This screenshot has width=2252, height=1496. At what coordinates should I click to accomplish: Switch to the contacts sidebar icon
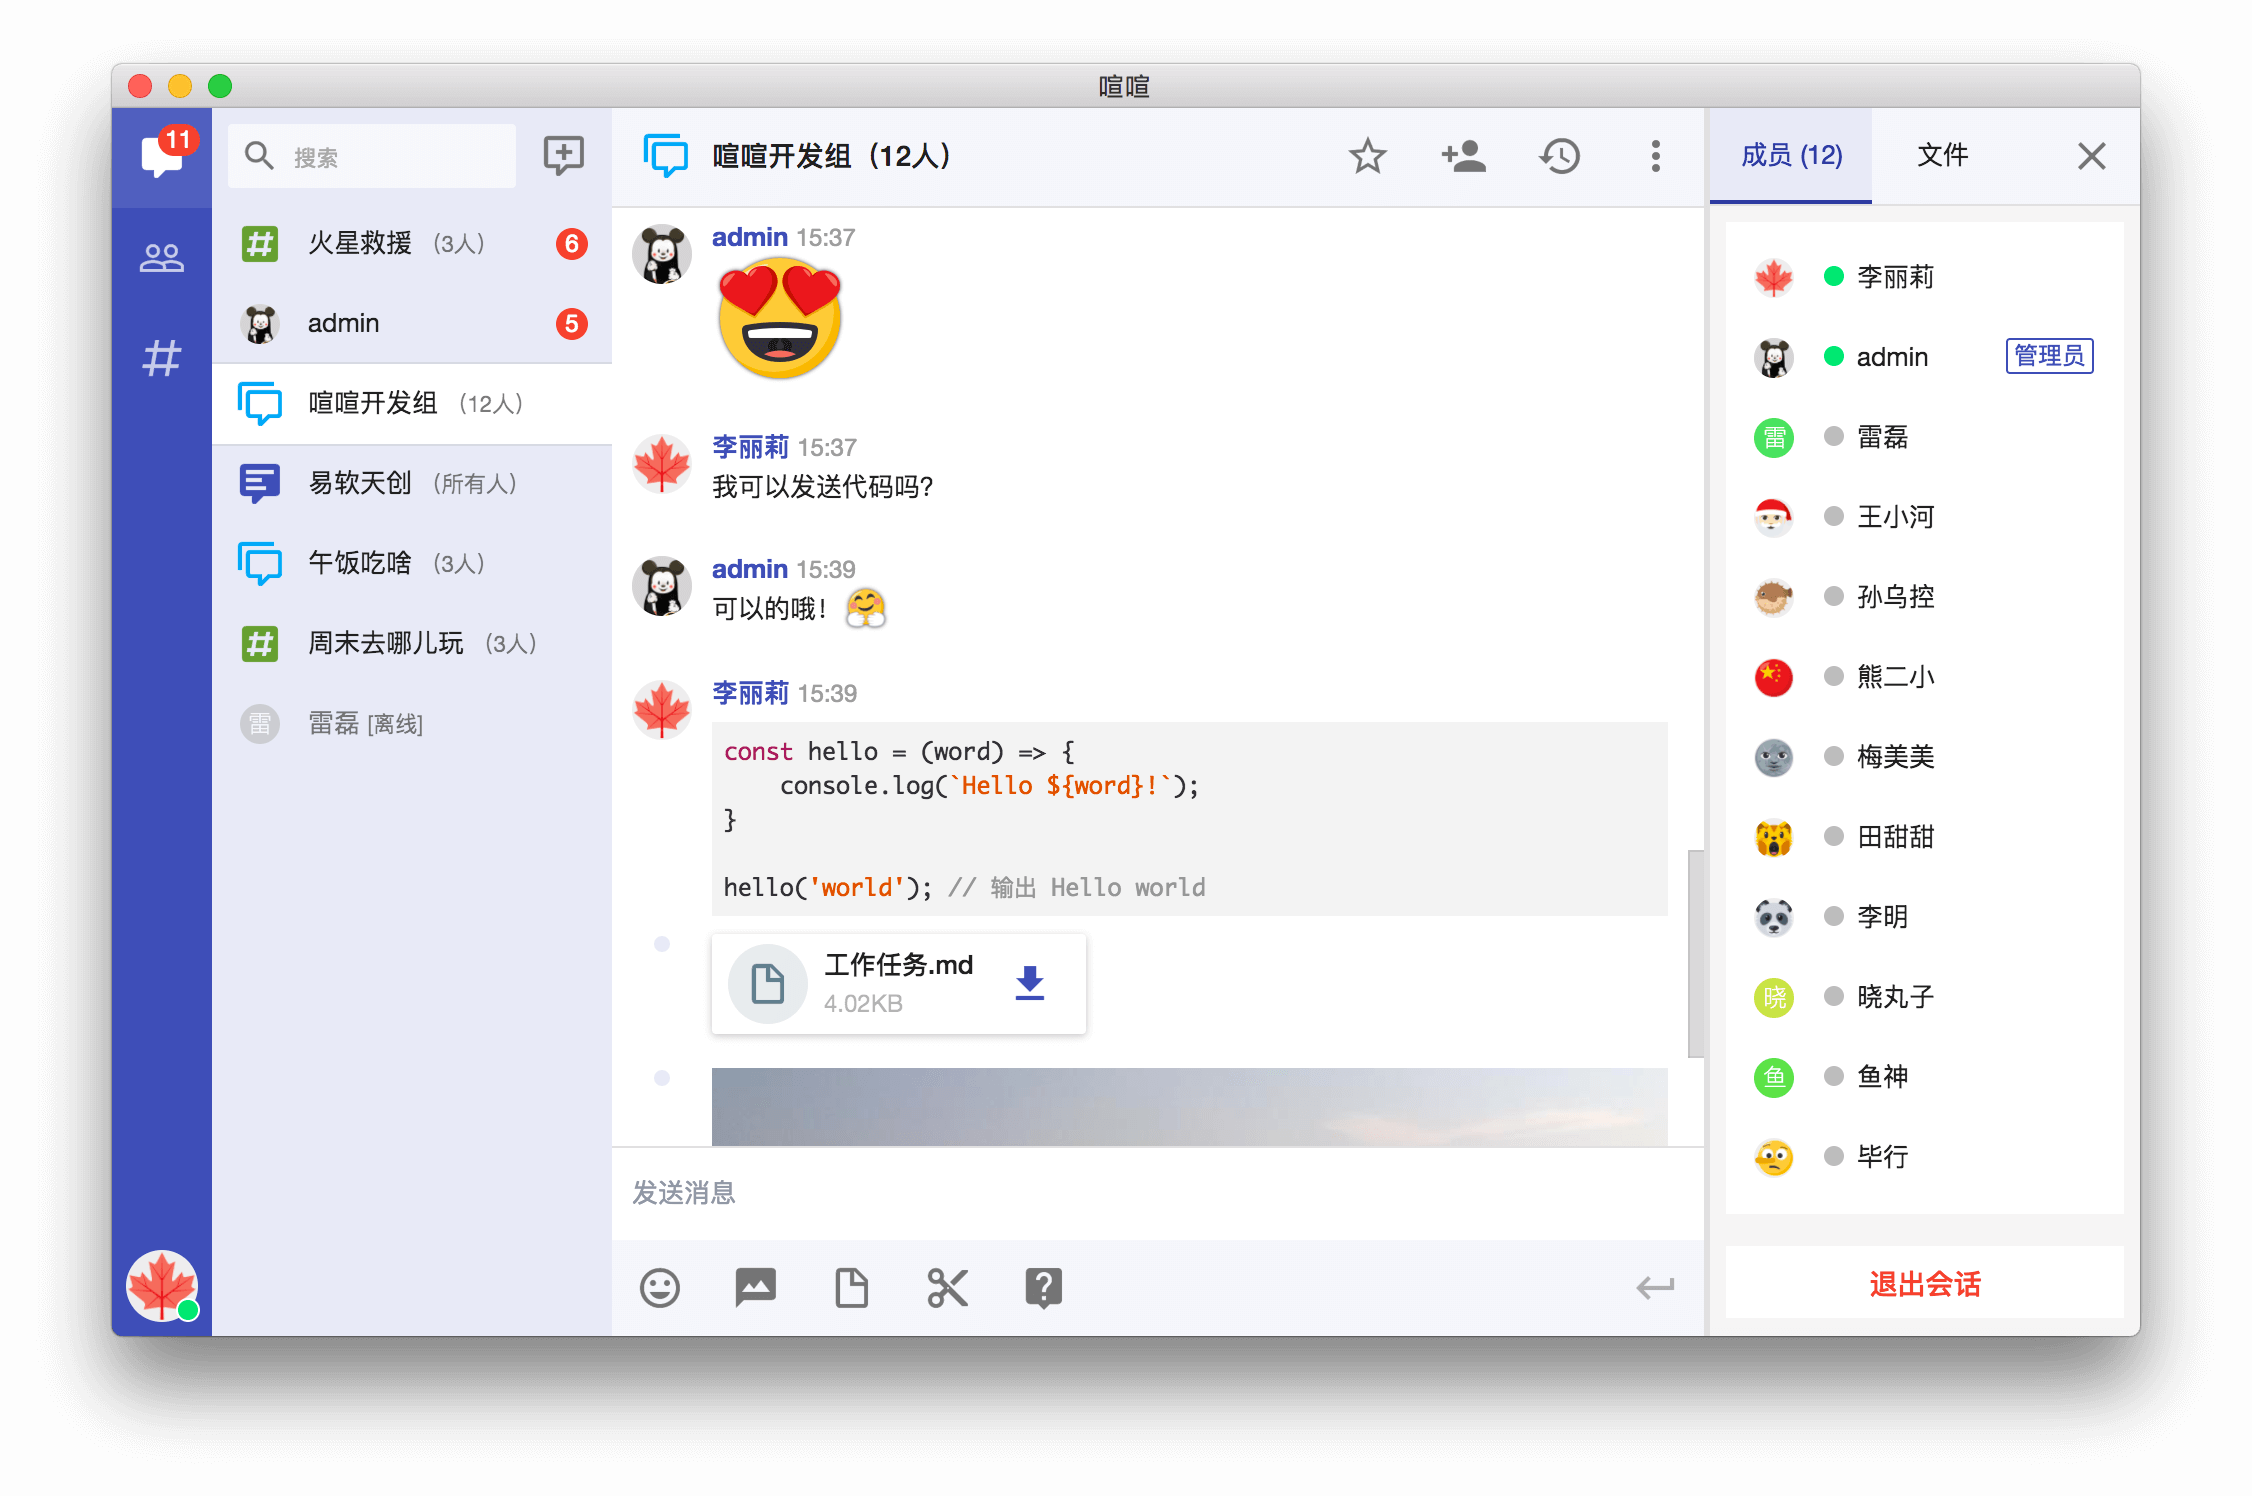tap(162, 256)
